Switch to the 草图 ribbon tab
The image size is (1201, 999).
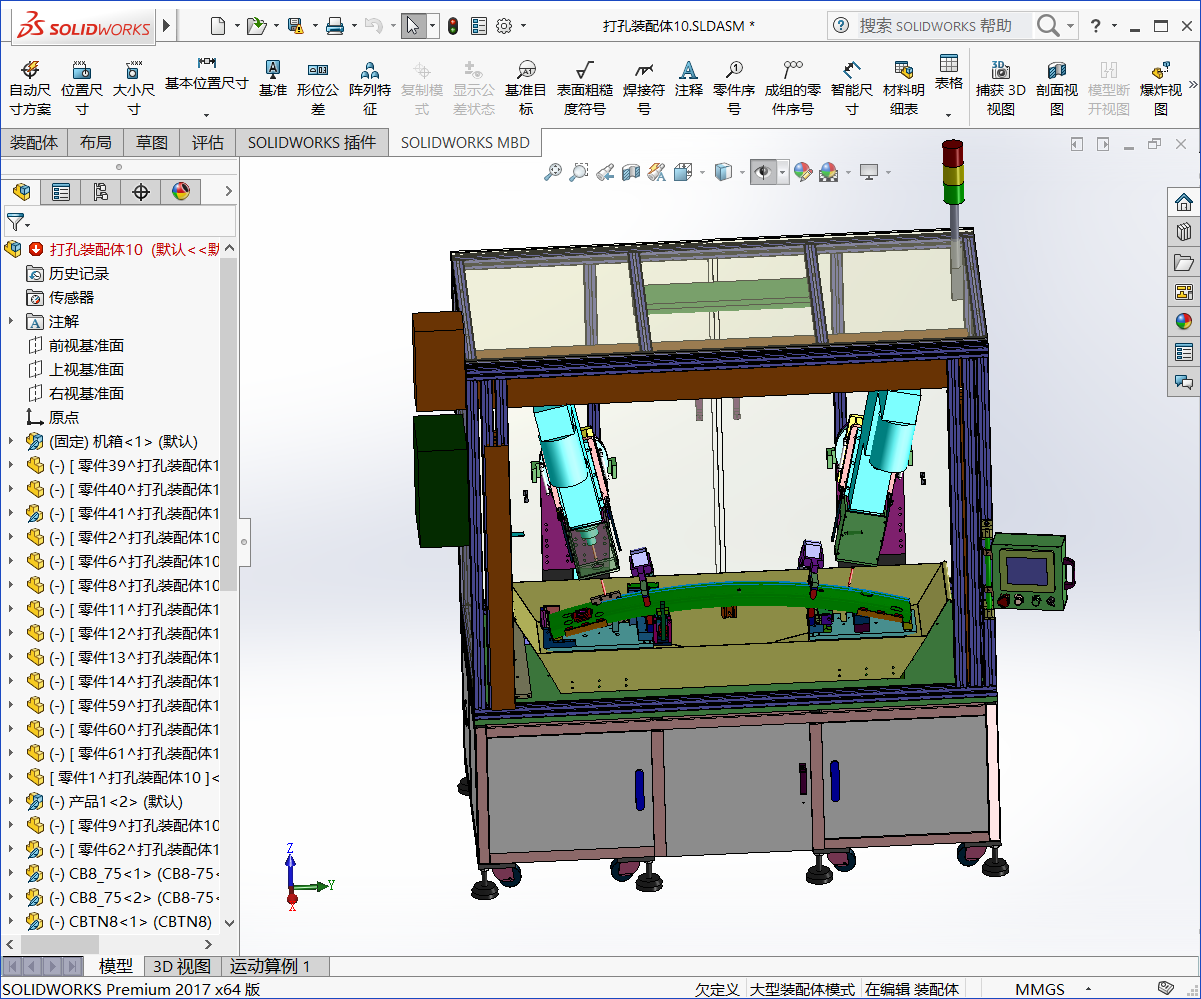click(x=152, y=143)
